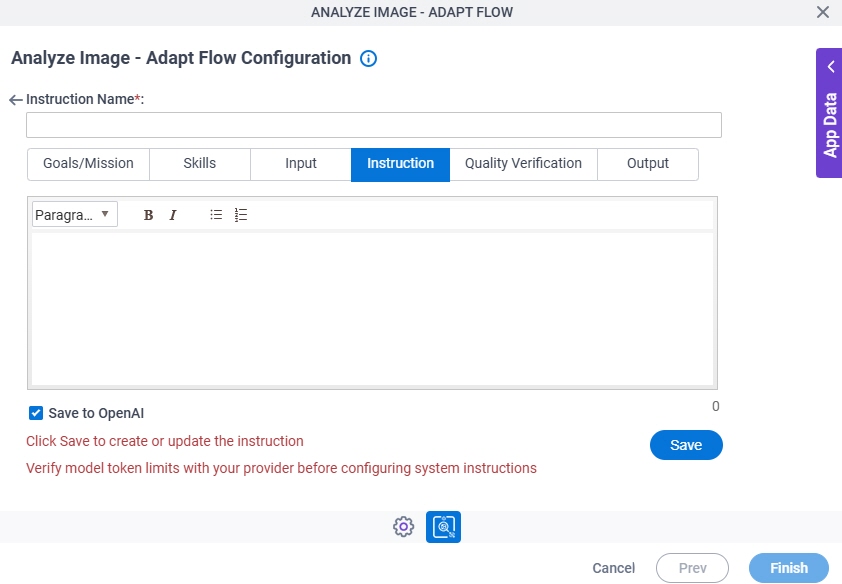Click the 'Click Save to create or update' message
The height and width of the screenshot is (584, 842).
click(165, 441)
